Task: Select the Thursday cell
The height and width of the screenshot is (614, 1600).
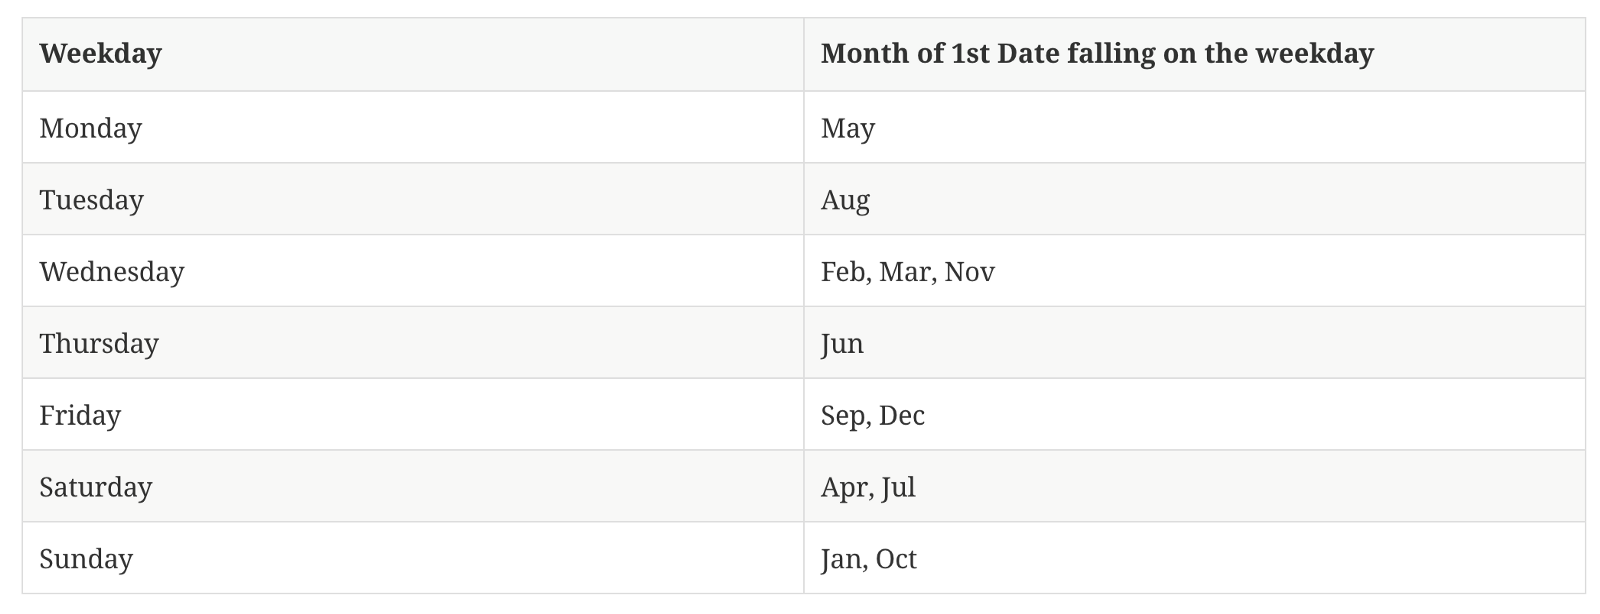Action: [99, 344]
